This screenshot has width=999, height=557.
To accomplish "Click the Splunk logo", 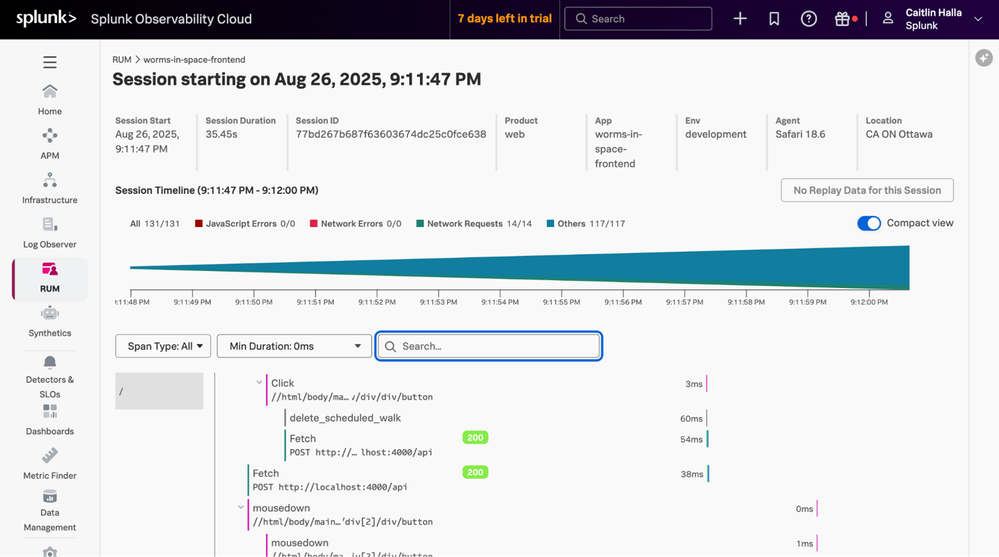I will tap(46, 18).
